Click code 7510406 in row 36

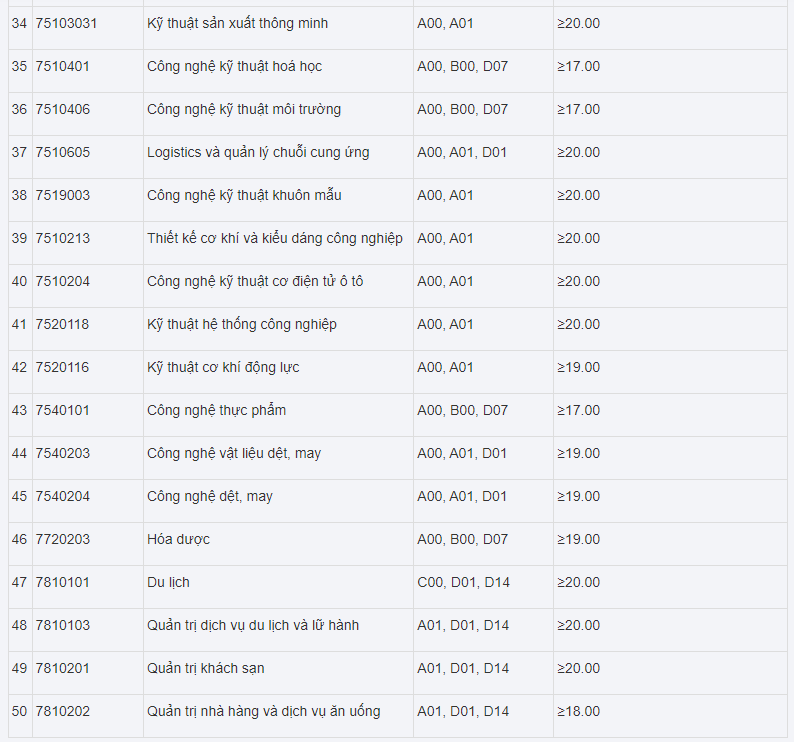click(62, 109)
